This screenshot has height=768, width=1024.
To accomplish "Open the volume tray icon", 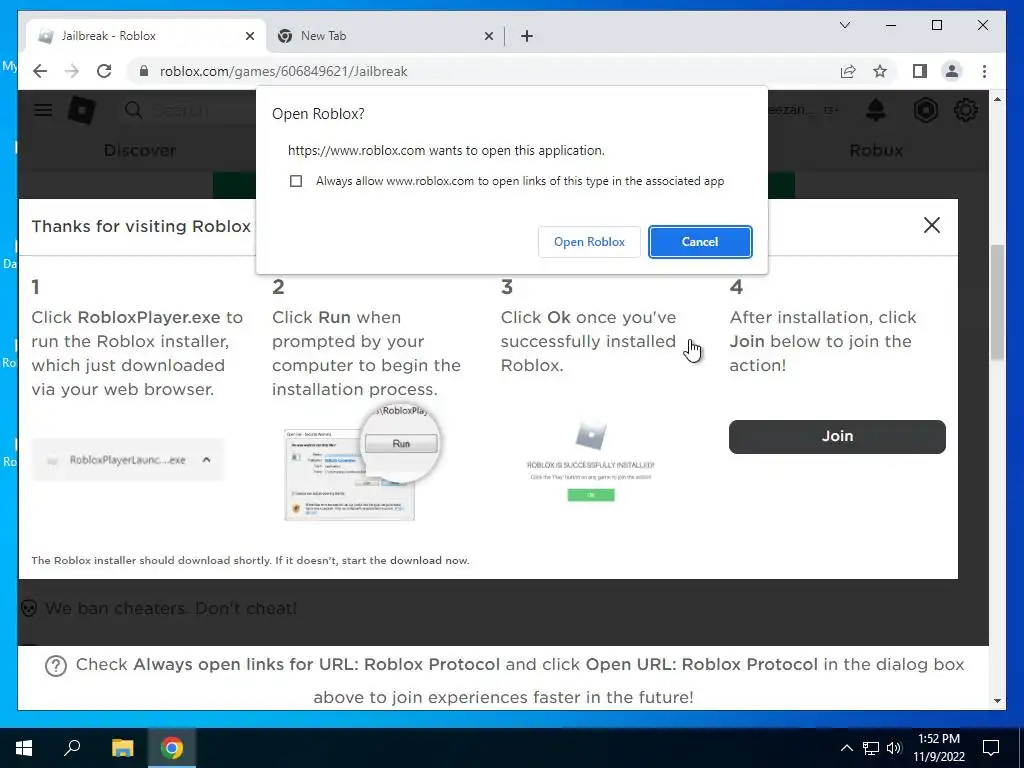I will point(894,748).
